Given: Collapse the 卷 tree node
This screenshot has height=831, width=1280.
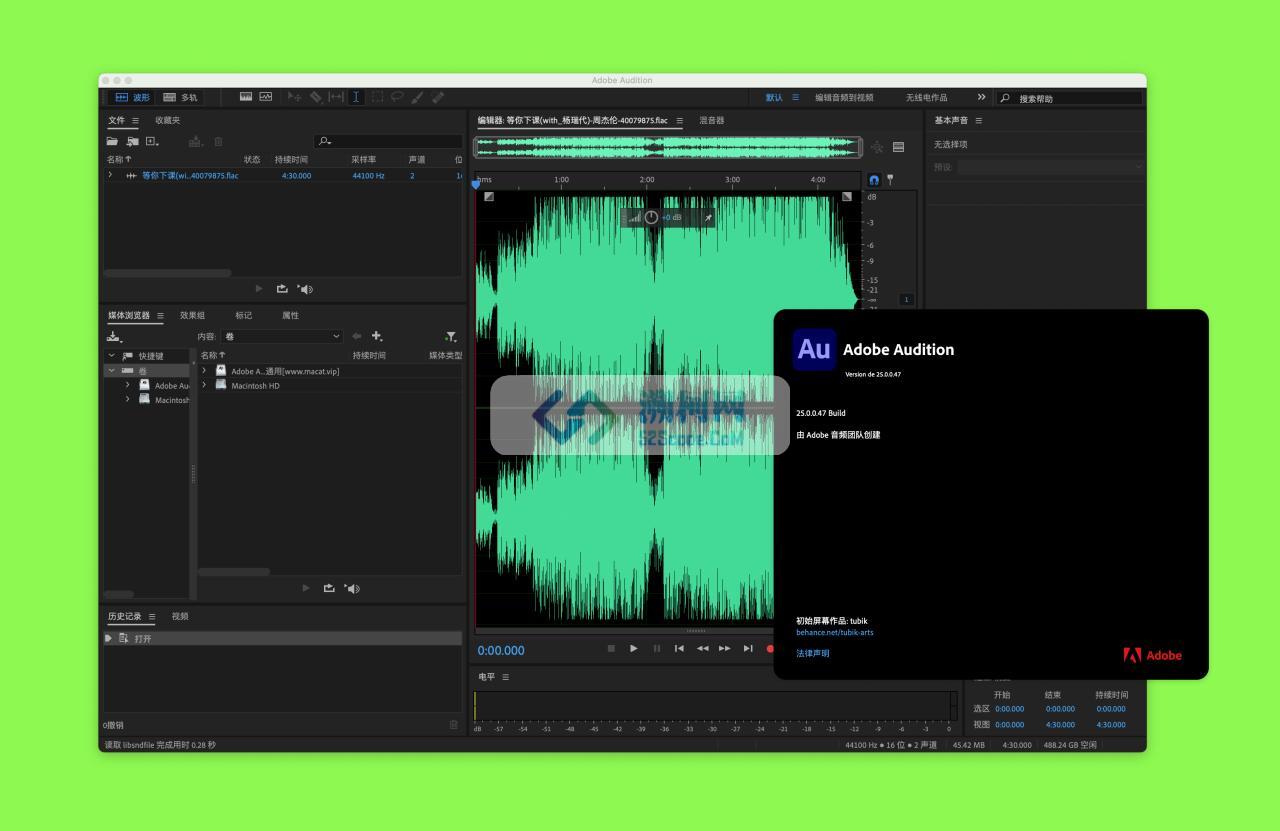Looking at the screenshot, I should point(111,370).
